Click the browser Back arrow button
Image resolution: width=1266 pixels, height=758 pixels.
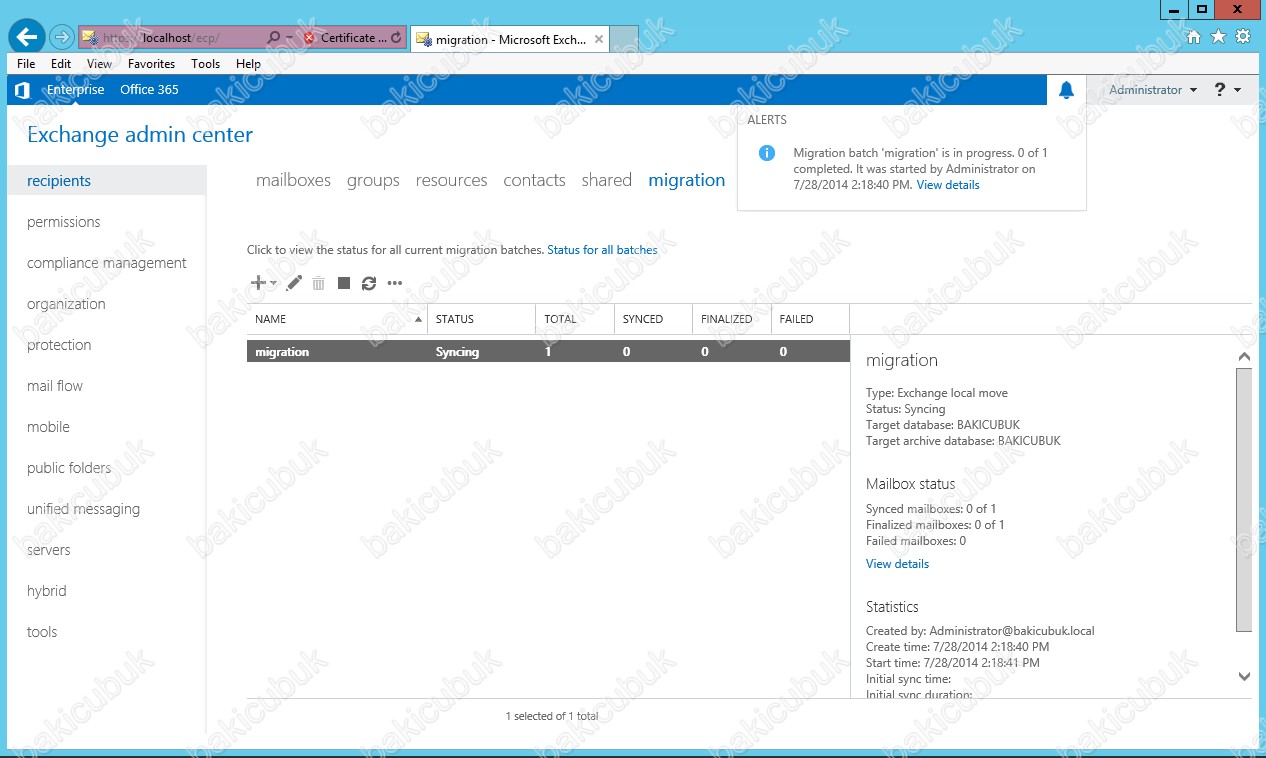click(x=26, y=37)
